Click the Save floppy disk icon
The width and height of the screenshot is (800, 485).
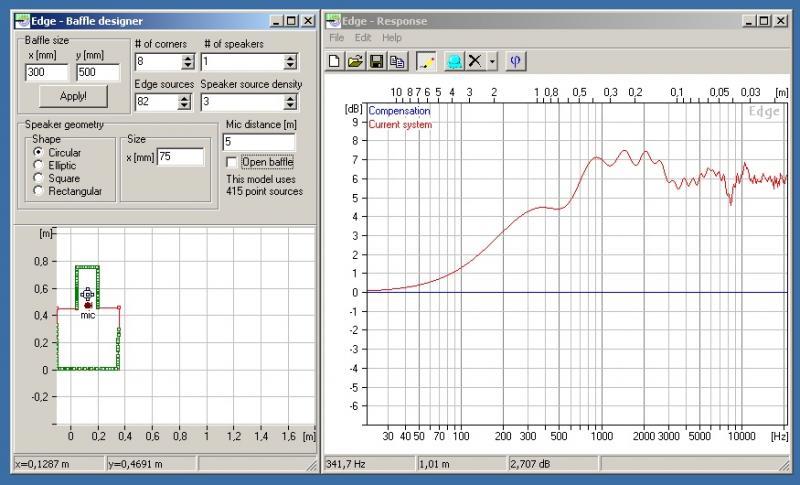point(376,61)
